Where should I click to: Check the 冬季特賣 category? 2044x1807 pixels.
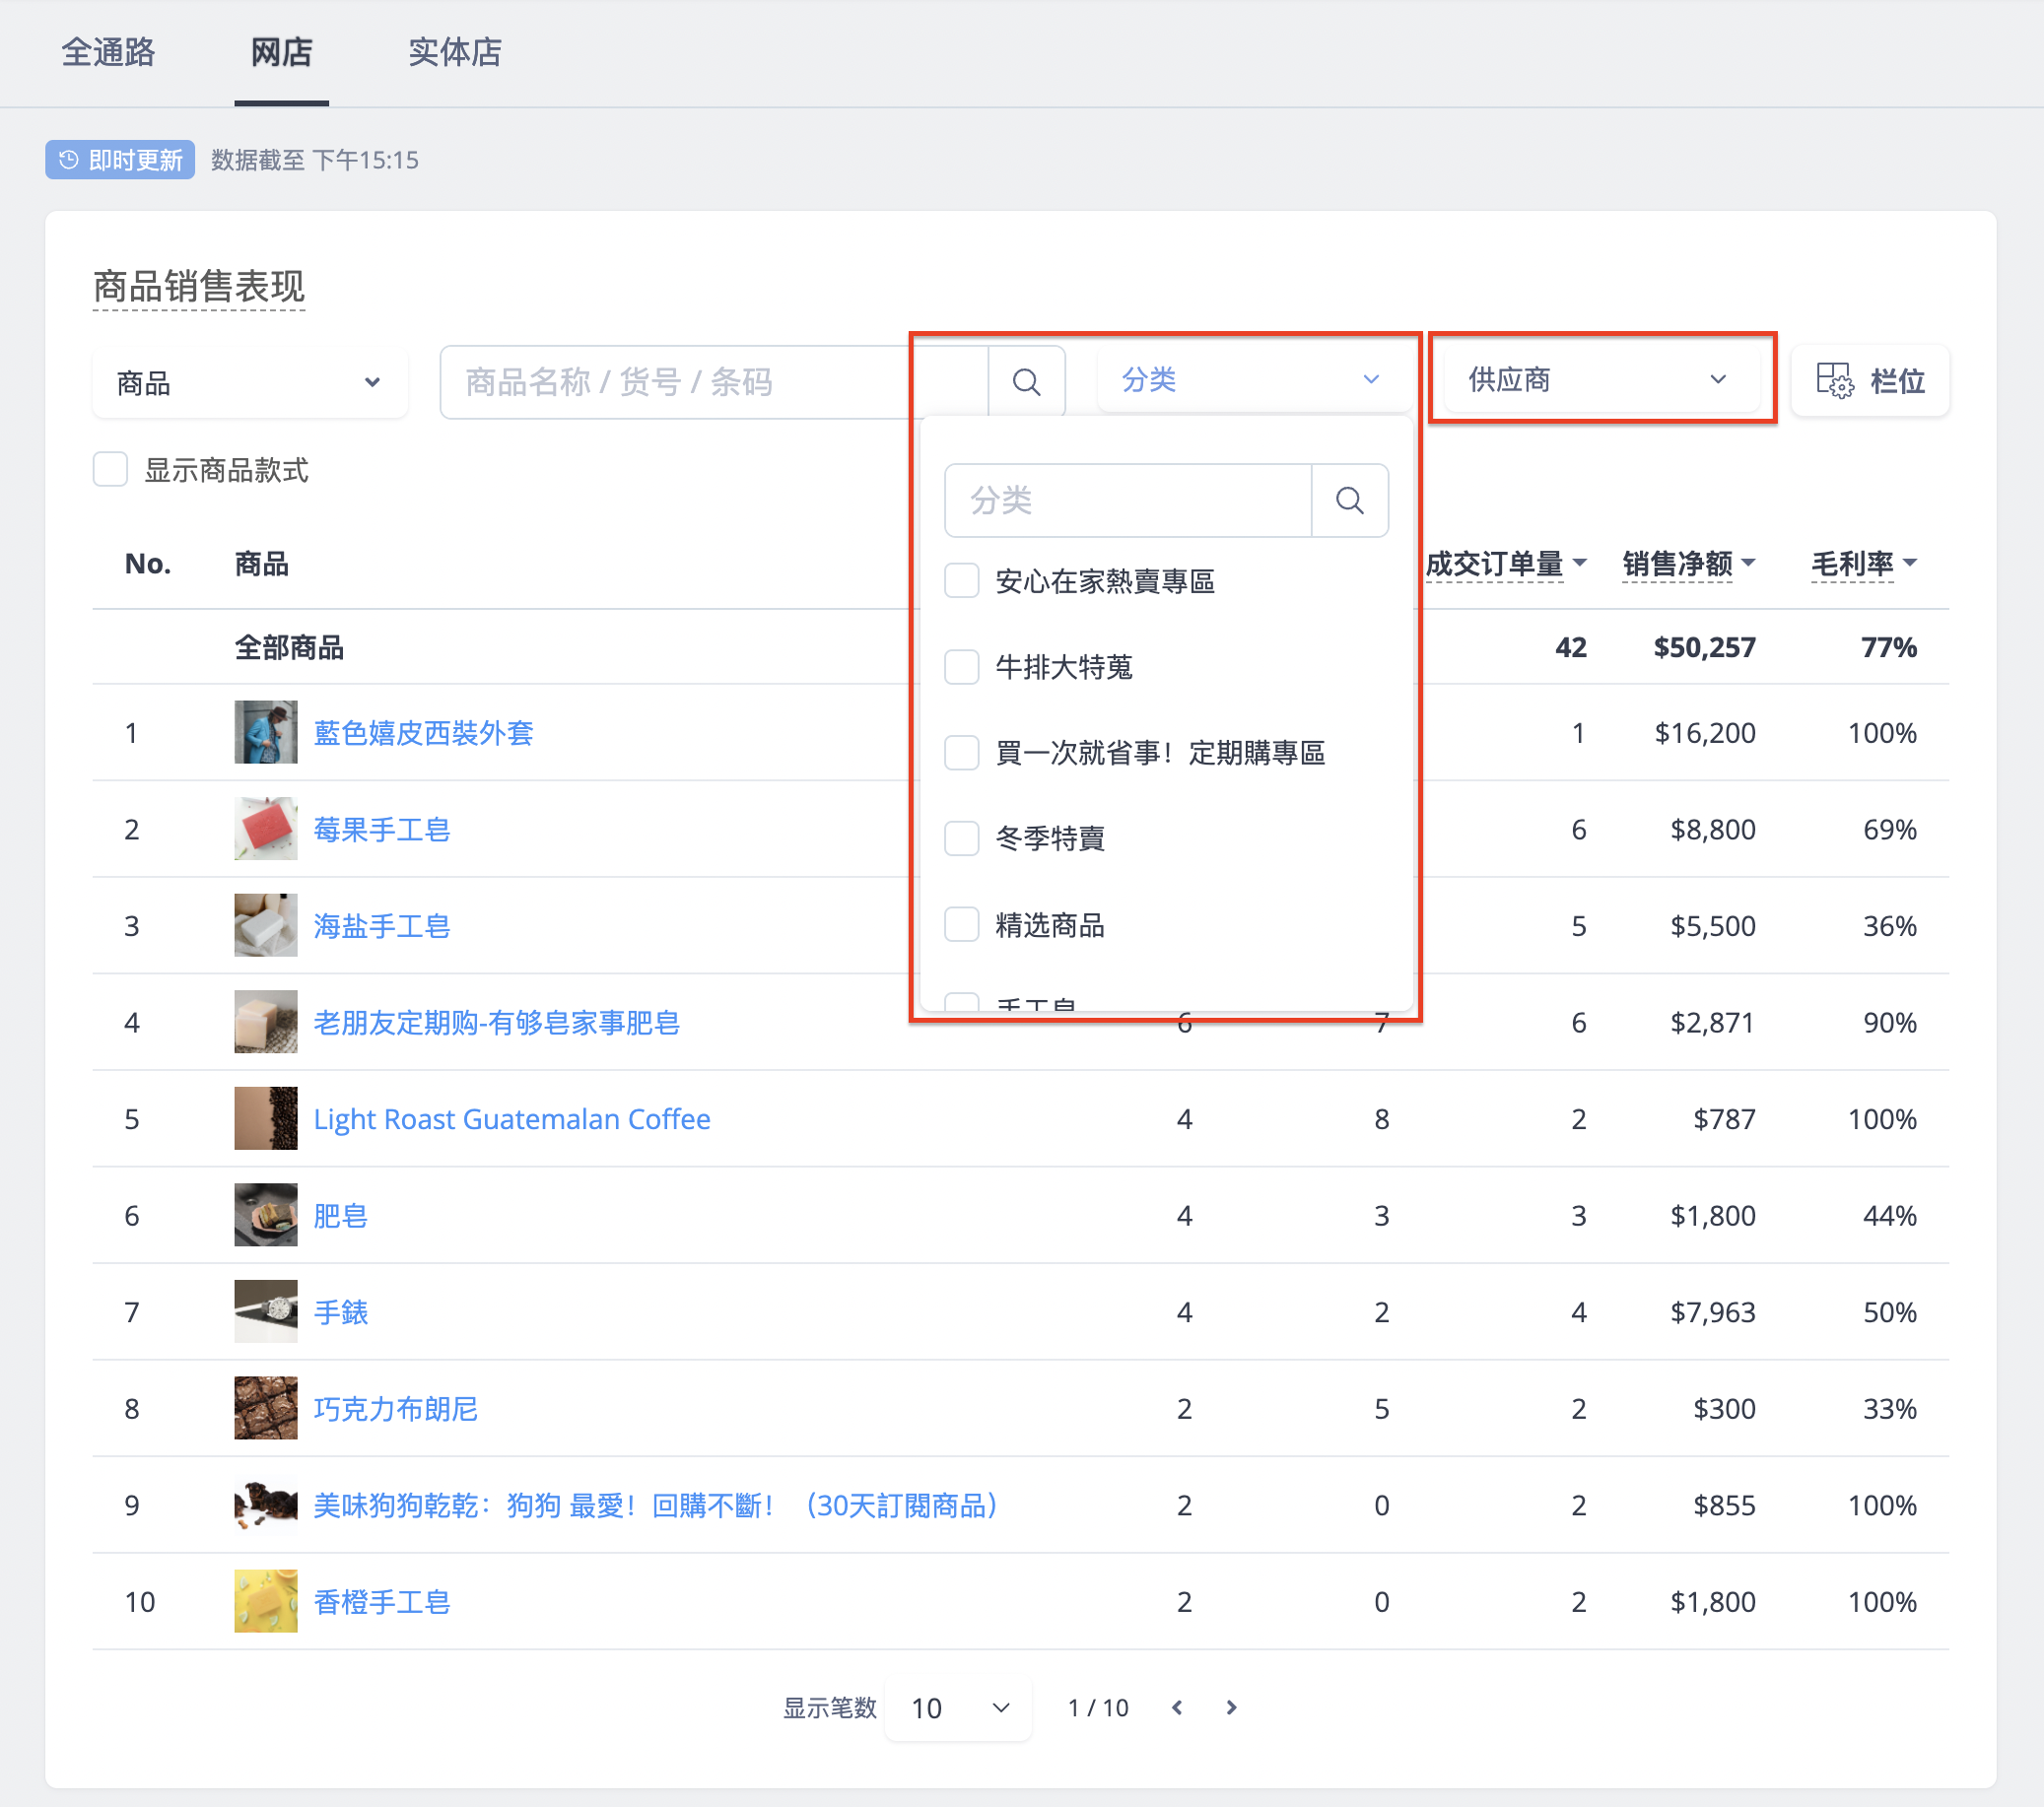click(x=962, y=838)
